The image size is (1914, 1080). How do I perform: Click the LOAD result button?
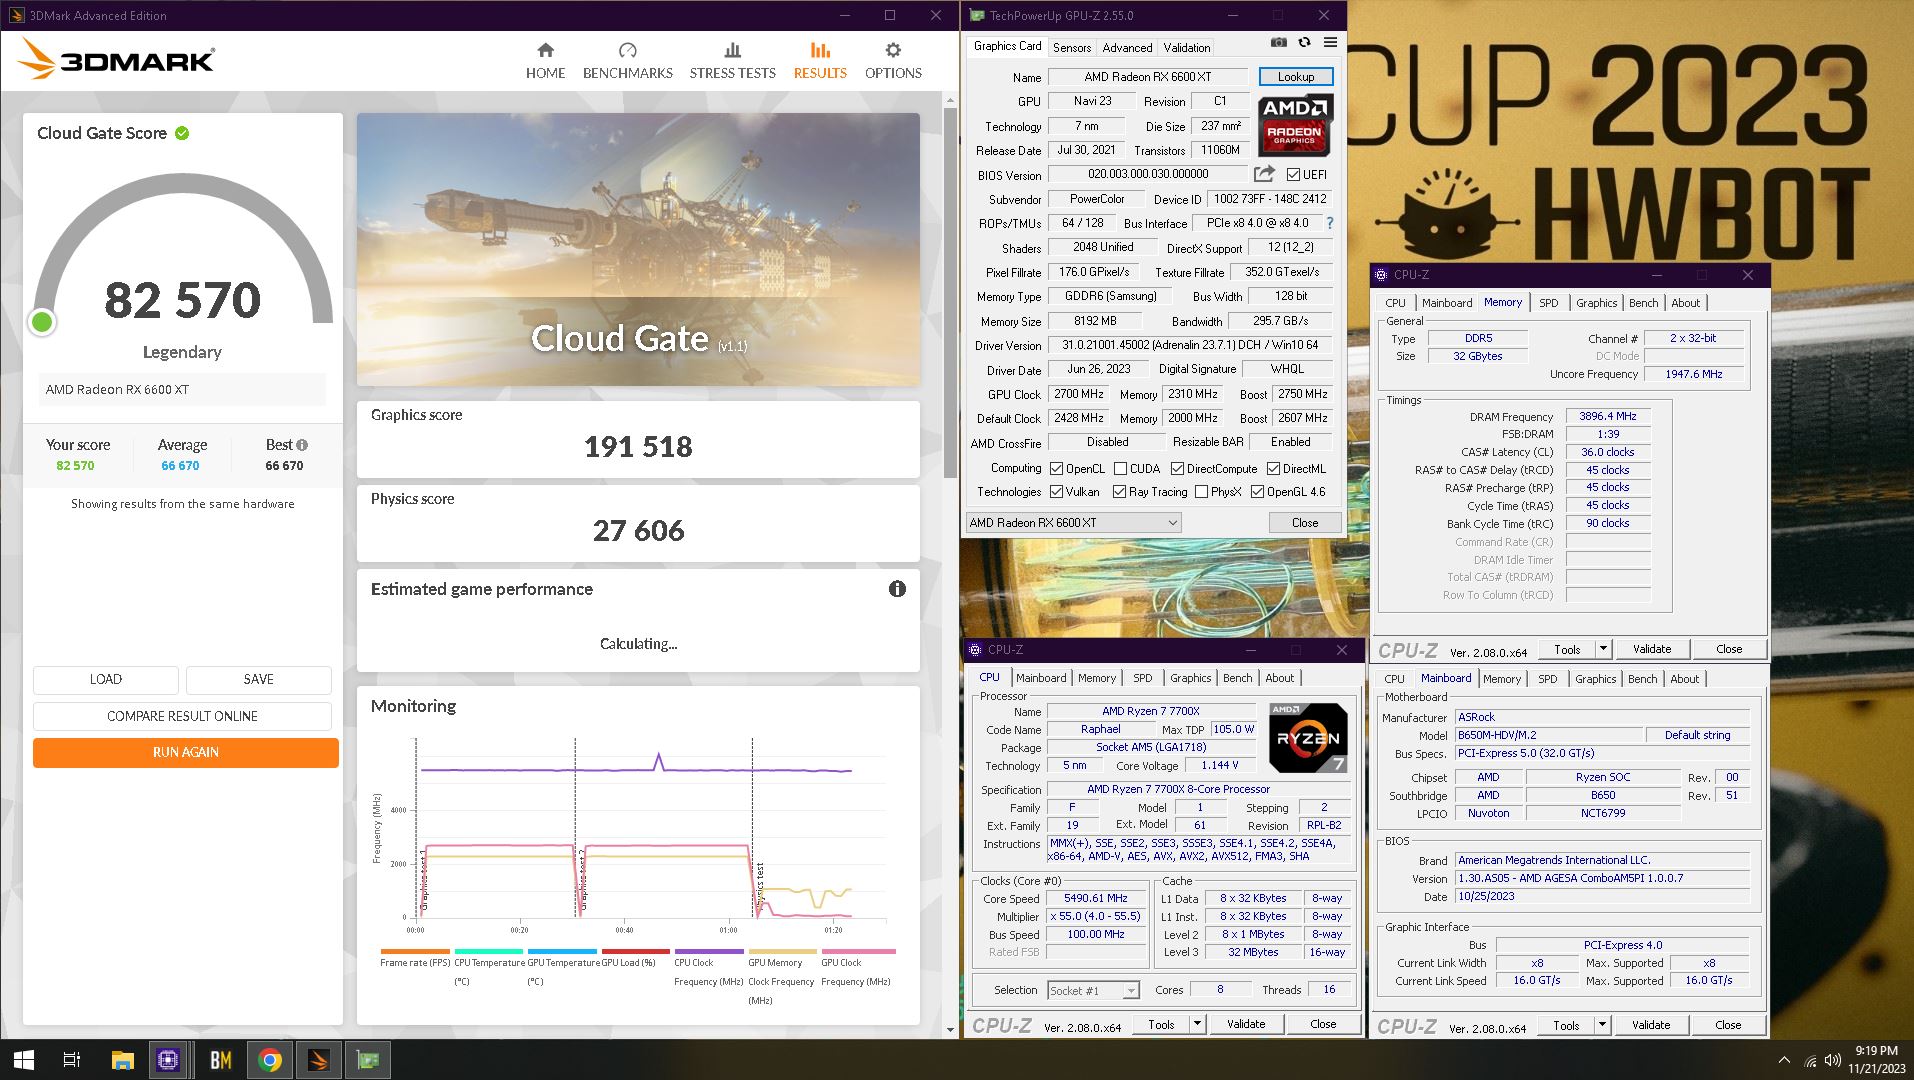(x=105, y=679)
